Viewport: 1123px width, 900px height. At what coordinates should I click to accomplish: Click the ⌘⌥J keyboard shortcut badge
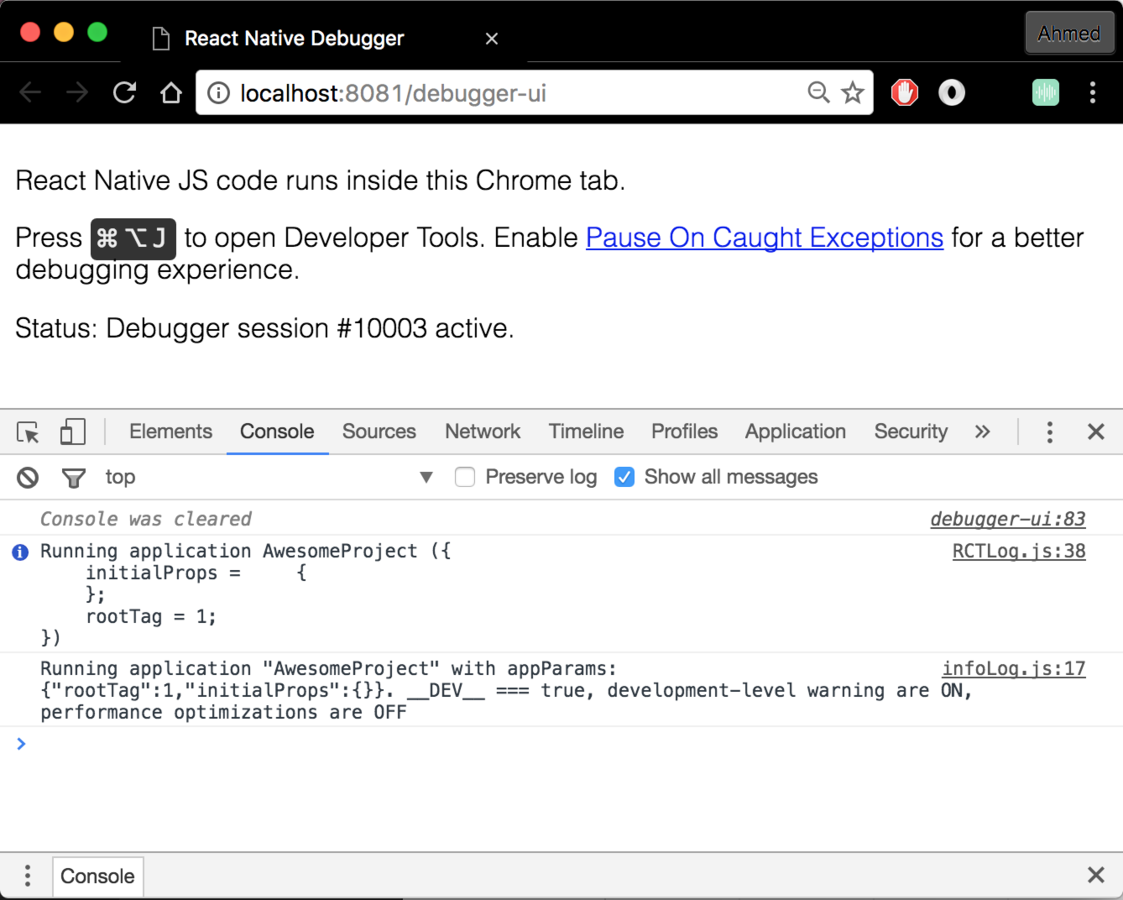133,238
